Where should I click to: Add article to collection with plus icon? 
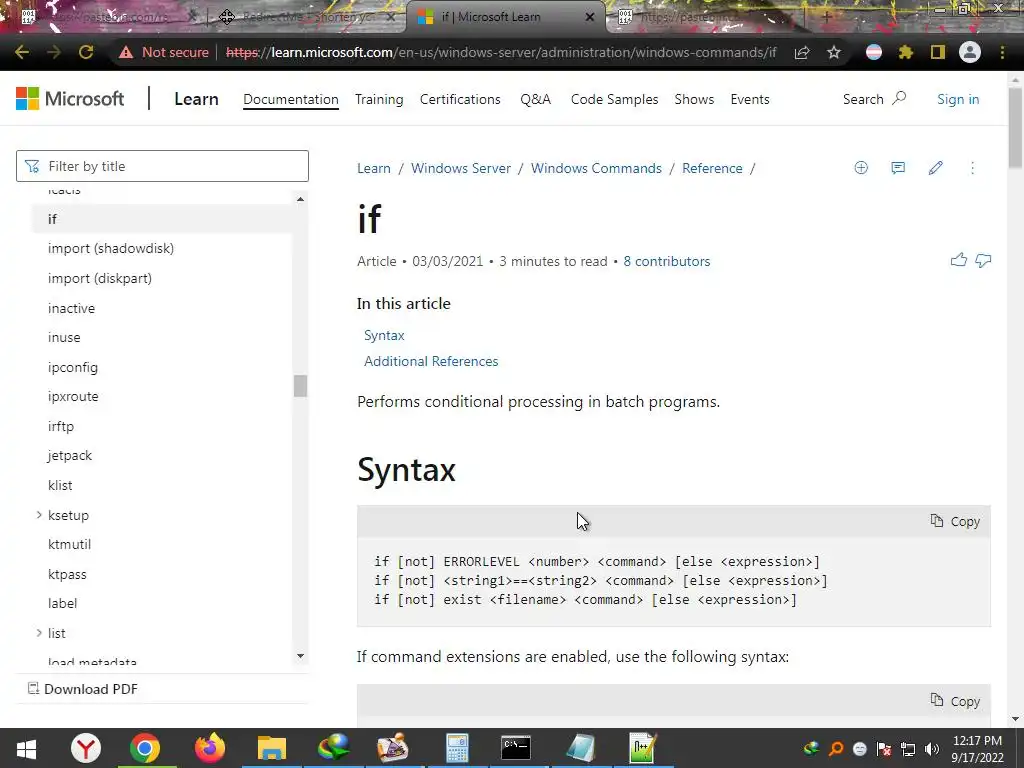coord(861,168)
